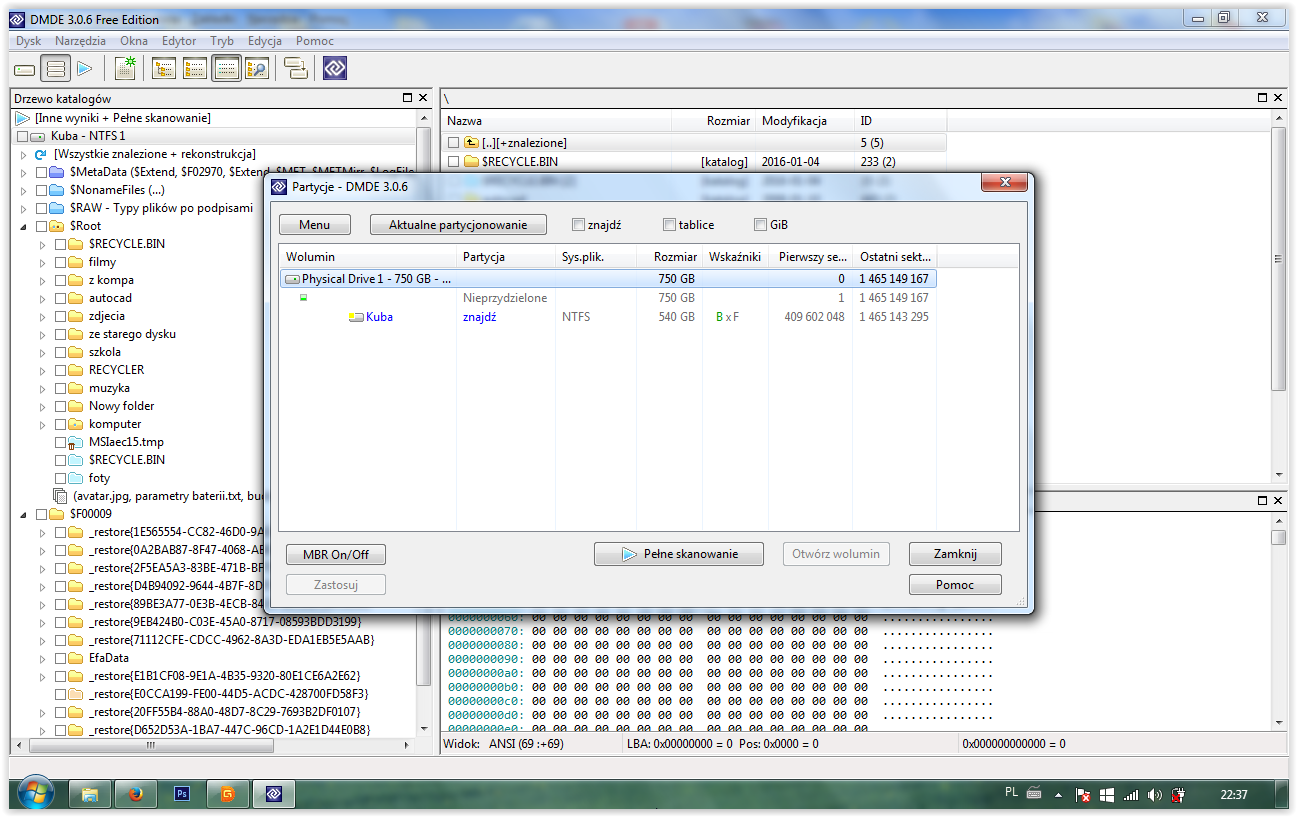Click the volume speaker tray icon
The image size is (1297, 817).
coord(1155,795)
